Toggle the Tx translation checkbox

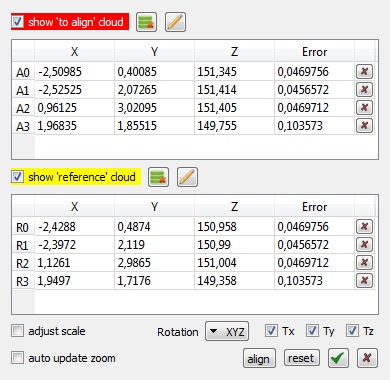tap(271, 331)
